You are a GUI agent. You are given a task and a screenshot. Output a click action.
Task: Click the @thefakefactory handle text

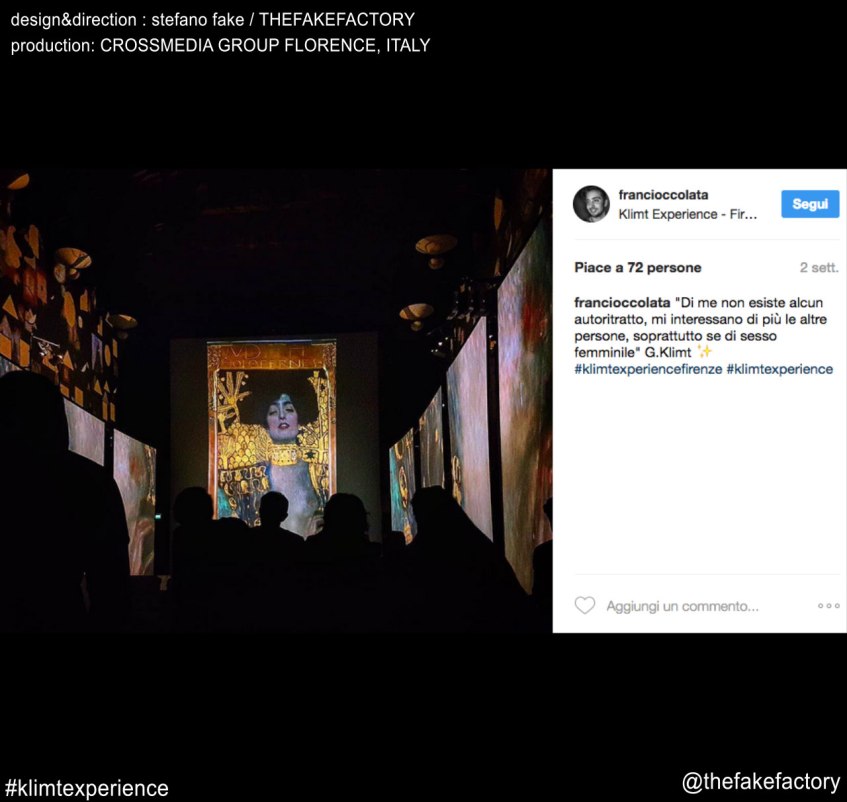(x=761, y=781)
